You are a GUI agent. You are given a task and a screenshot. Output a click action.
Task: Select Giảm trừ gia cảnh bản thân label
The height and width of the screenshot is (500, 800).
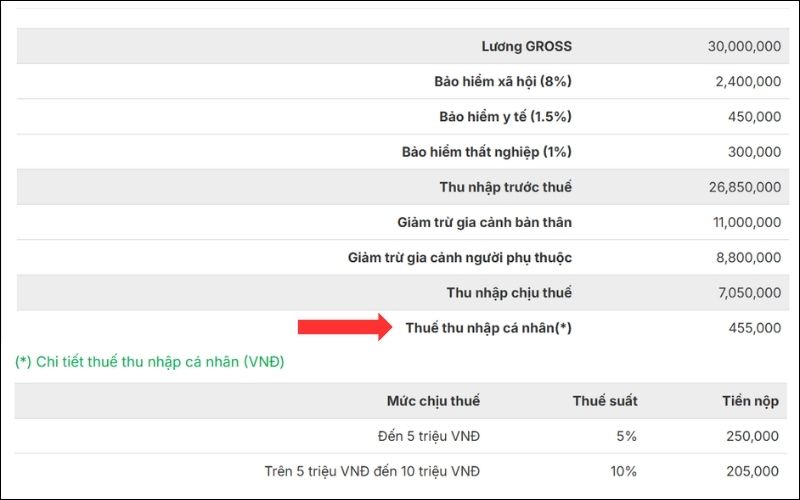(484, 222)
